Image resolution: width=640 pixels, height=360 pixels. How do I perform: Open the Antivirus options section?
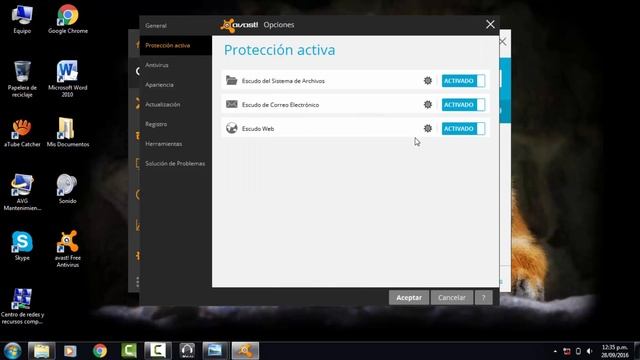click(x=157, y=65)
